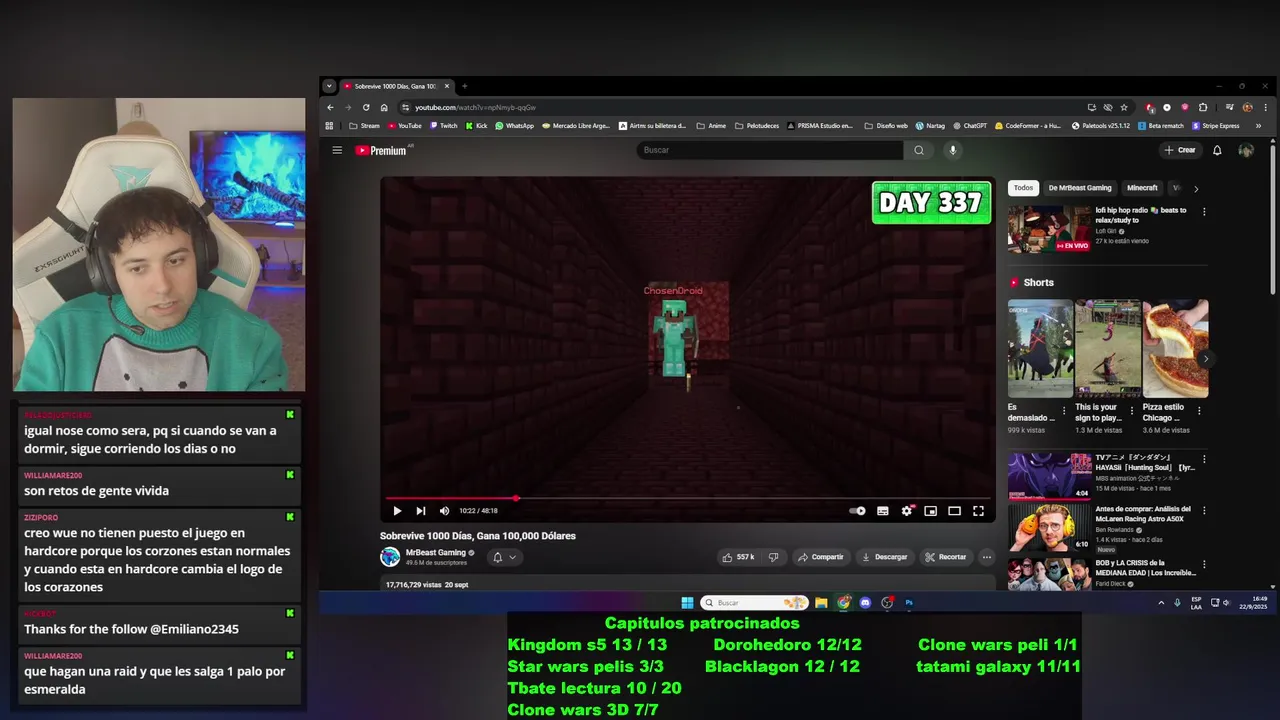Open the Kick bookmark
The image size is (1280, 720).
(x=476, y=126)
